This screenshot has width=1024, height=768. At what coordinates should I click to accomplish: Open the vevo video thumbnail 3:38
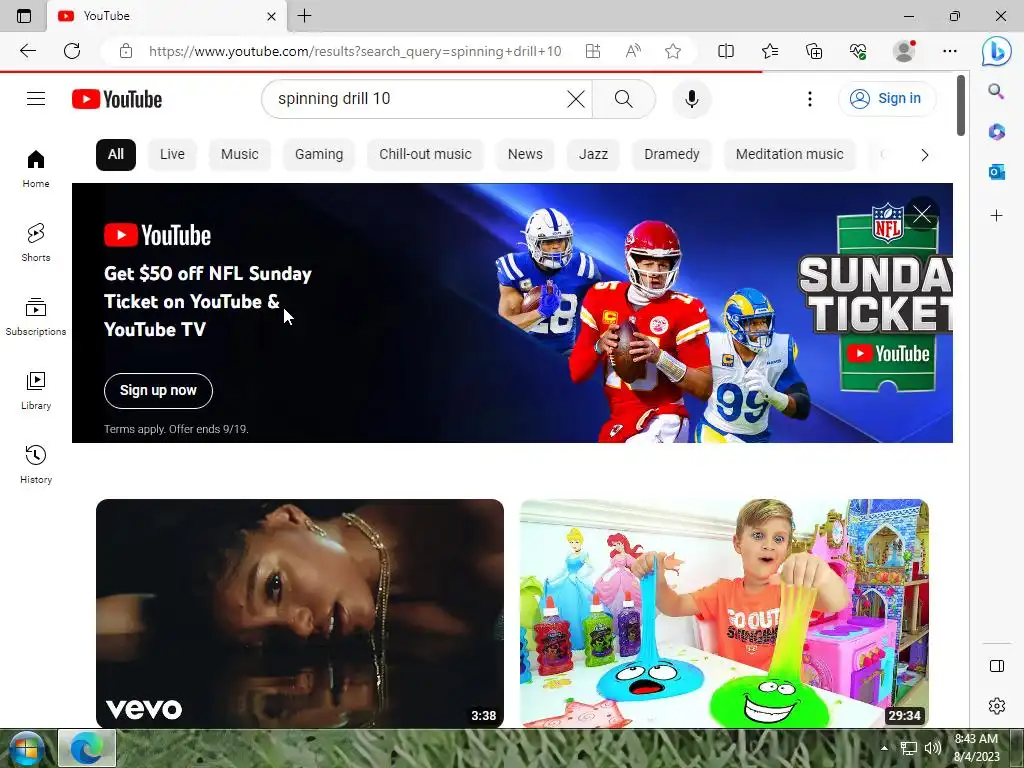(x=300, y=613)
